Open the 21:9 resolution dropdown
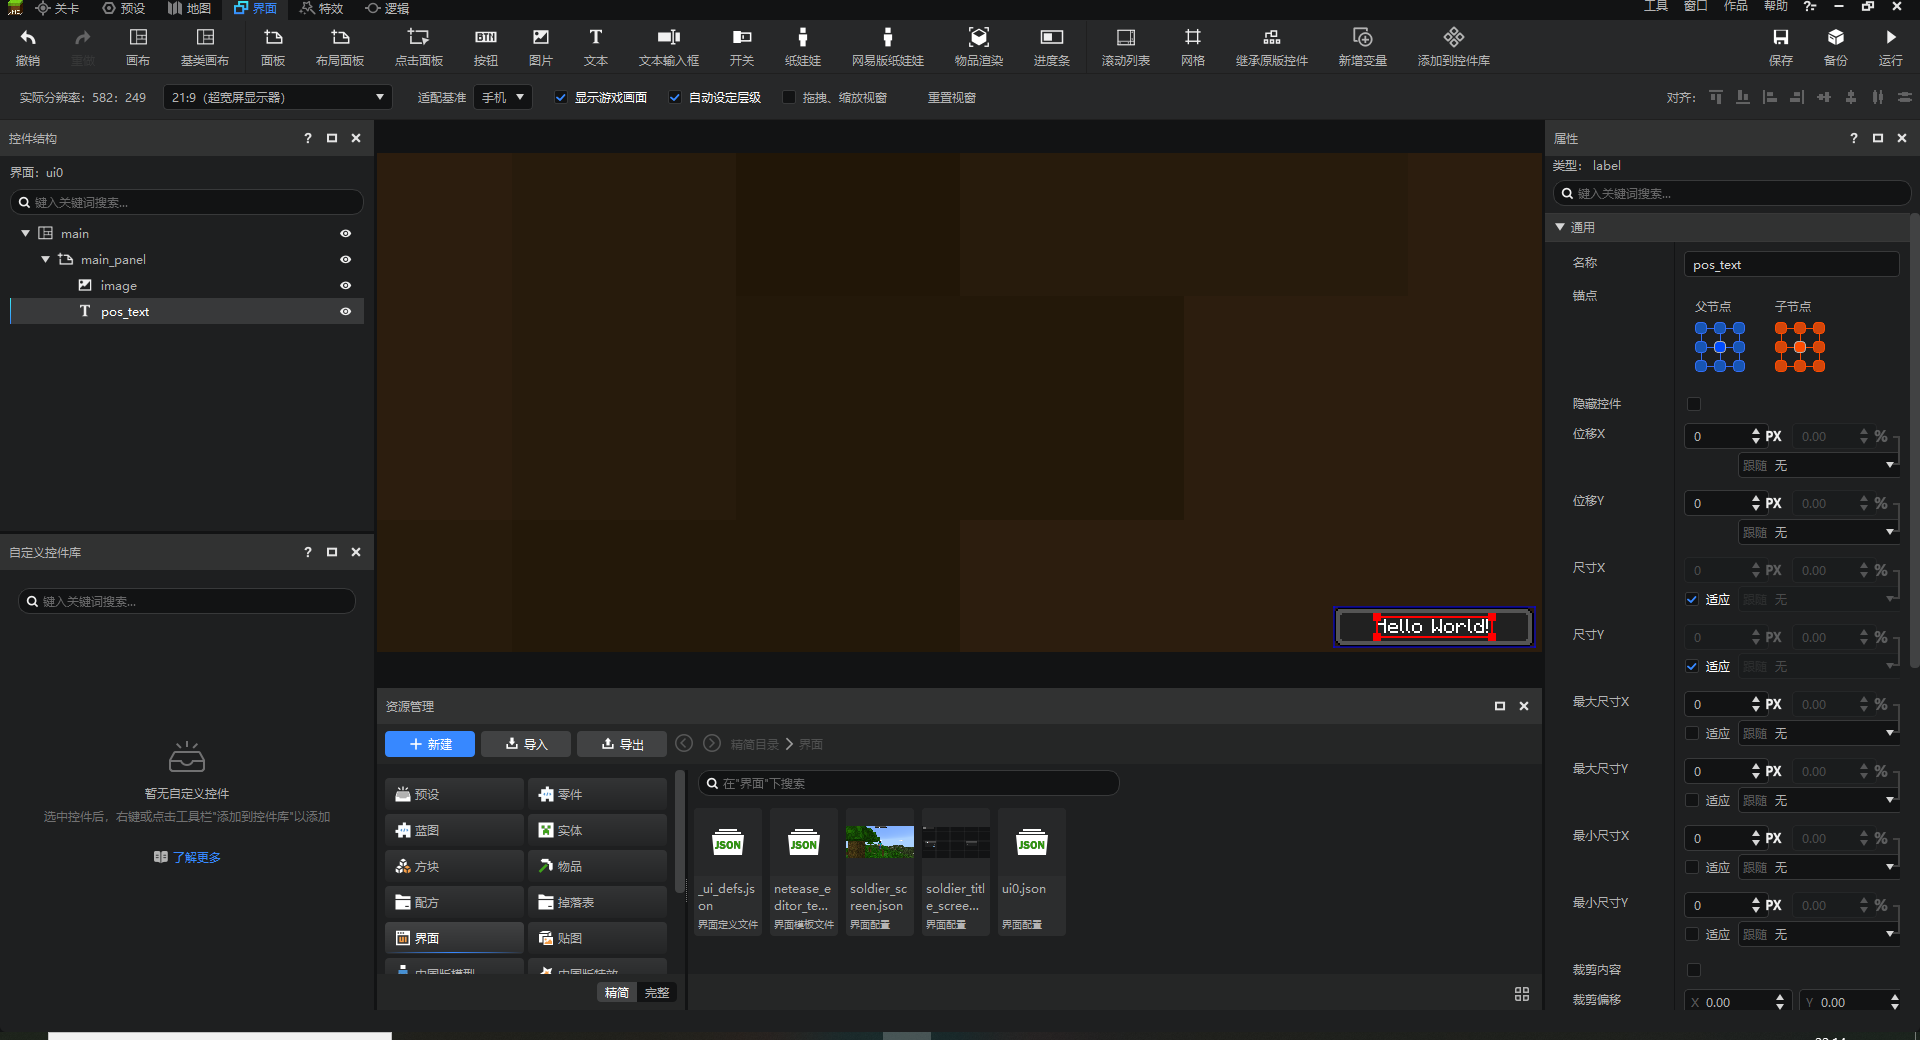 pos(277,98)
